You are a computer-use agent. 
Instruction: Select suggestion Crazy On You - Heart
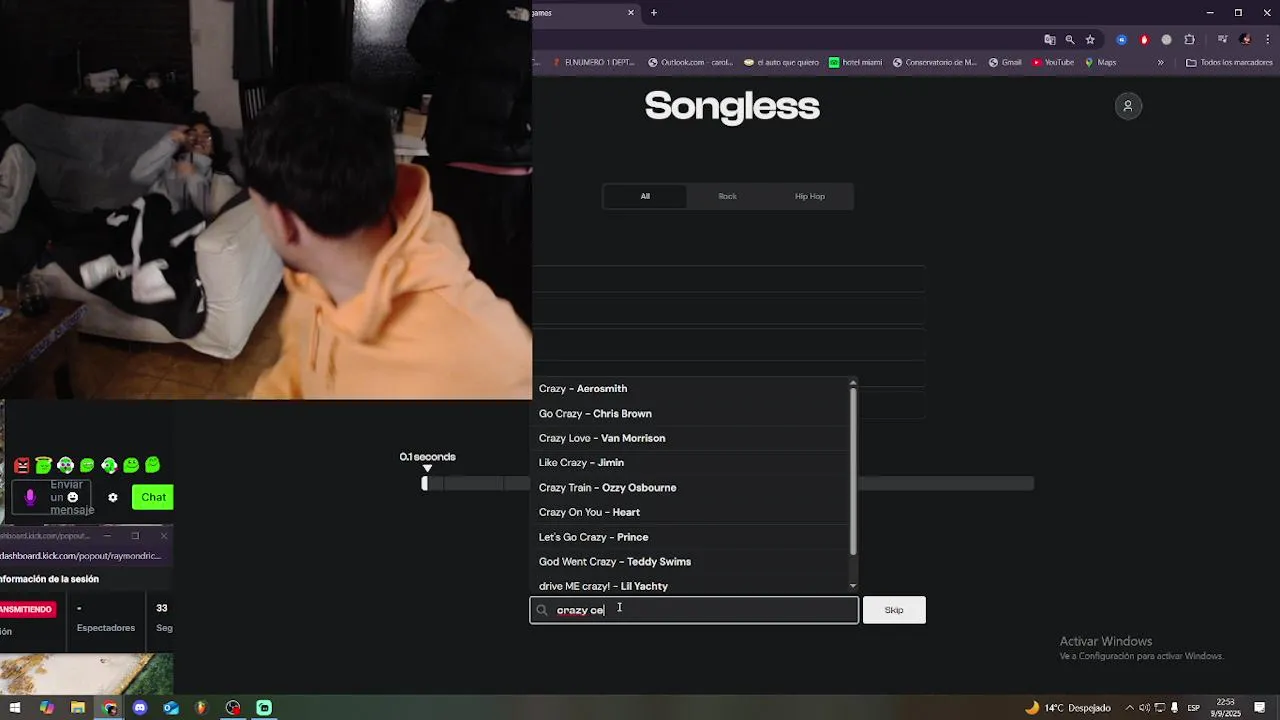690,512
